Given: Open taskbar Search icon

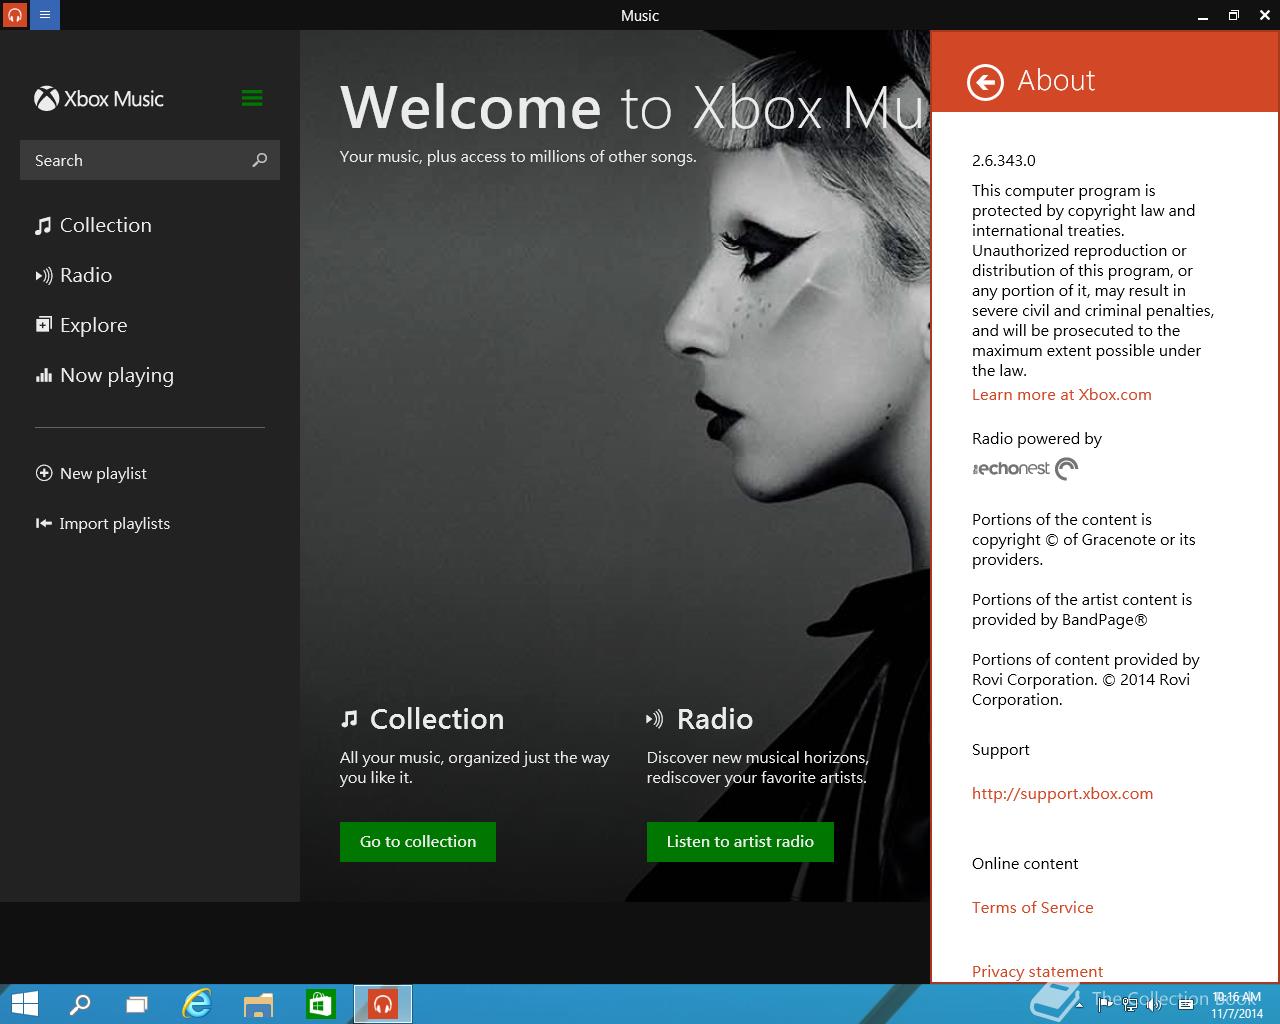Looking at the screenshot, I should click(x=80, y=1004).
